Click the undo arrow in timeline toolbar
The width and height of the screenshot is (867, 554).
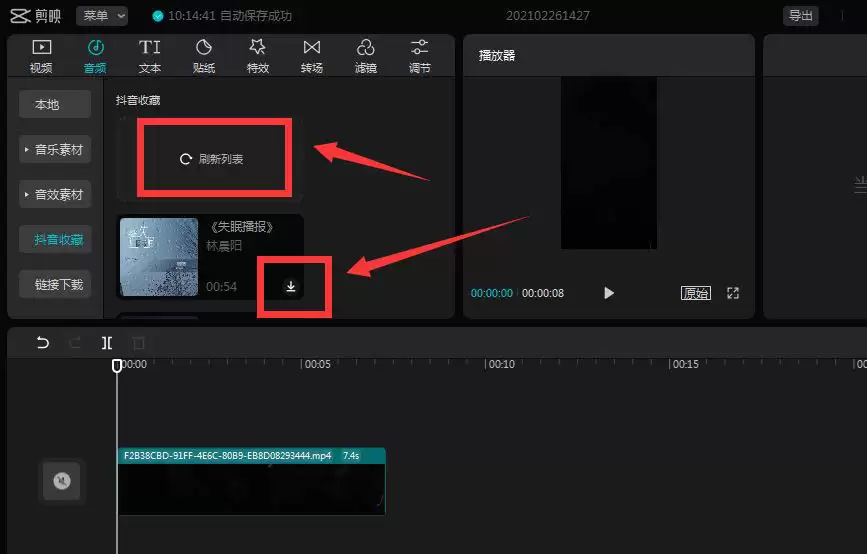click(43, 343)
